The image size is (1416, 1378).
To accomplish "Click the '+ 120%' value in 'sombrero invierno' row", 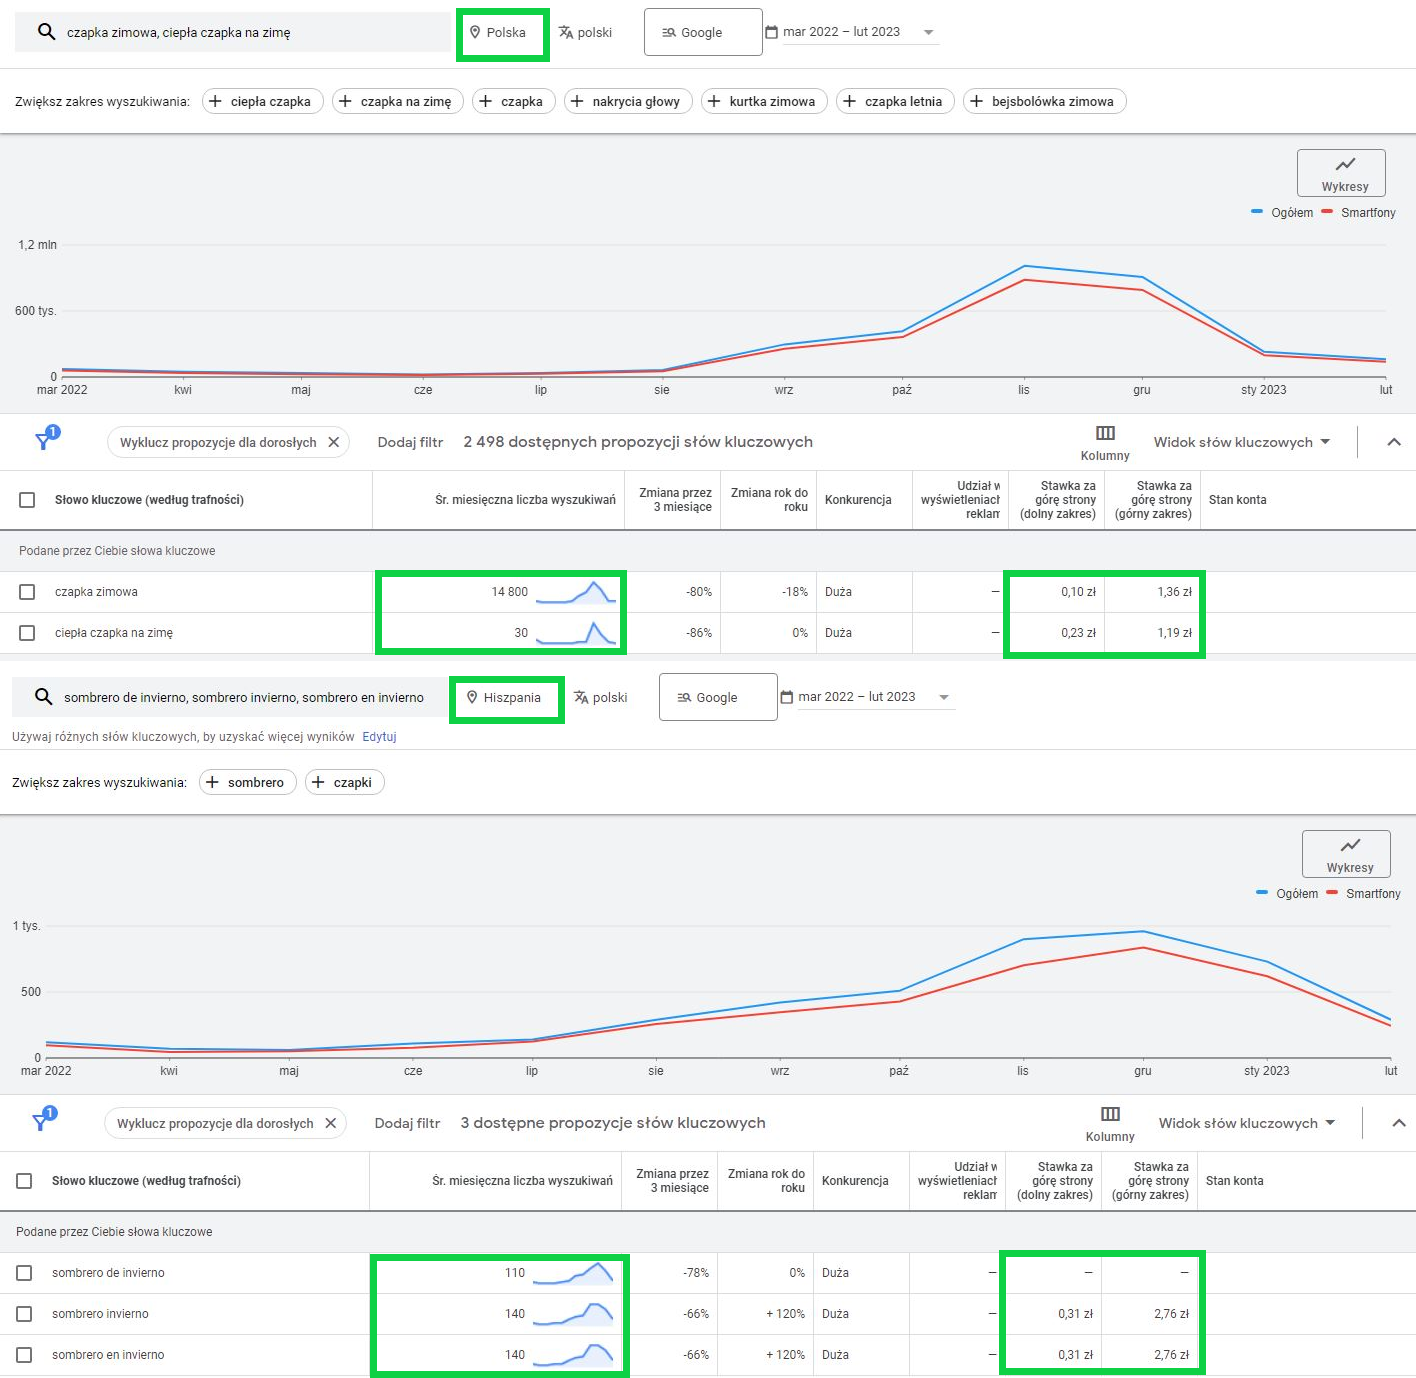I will [x=785, y=1314].
